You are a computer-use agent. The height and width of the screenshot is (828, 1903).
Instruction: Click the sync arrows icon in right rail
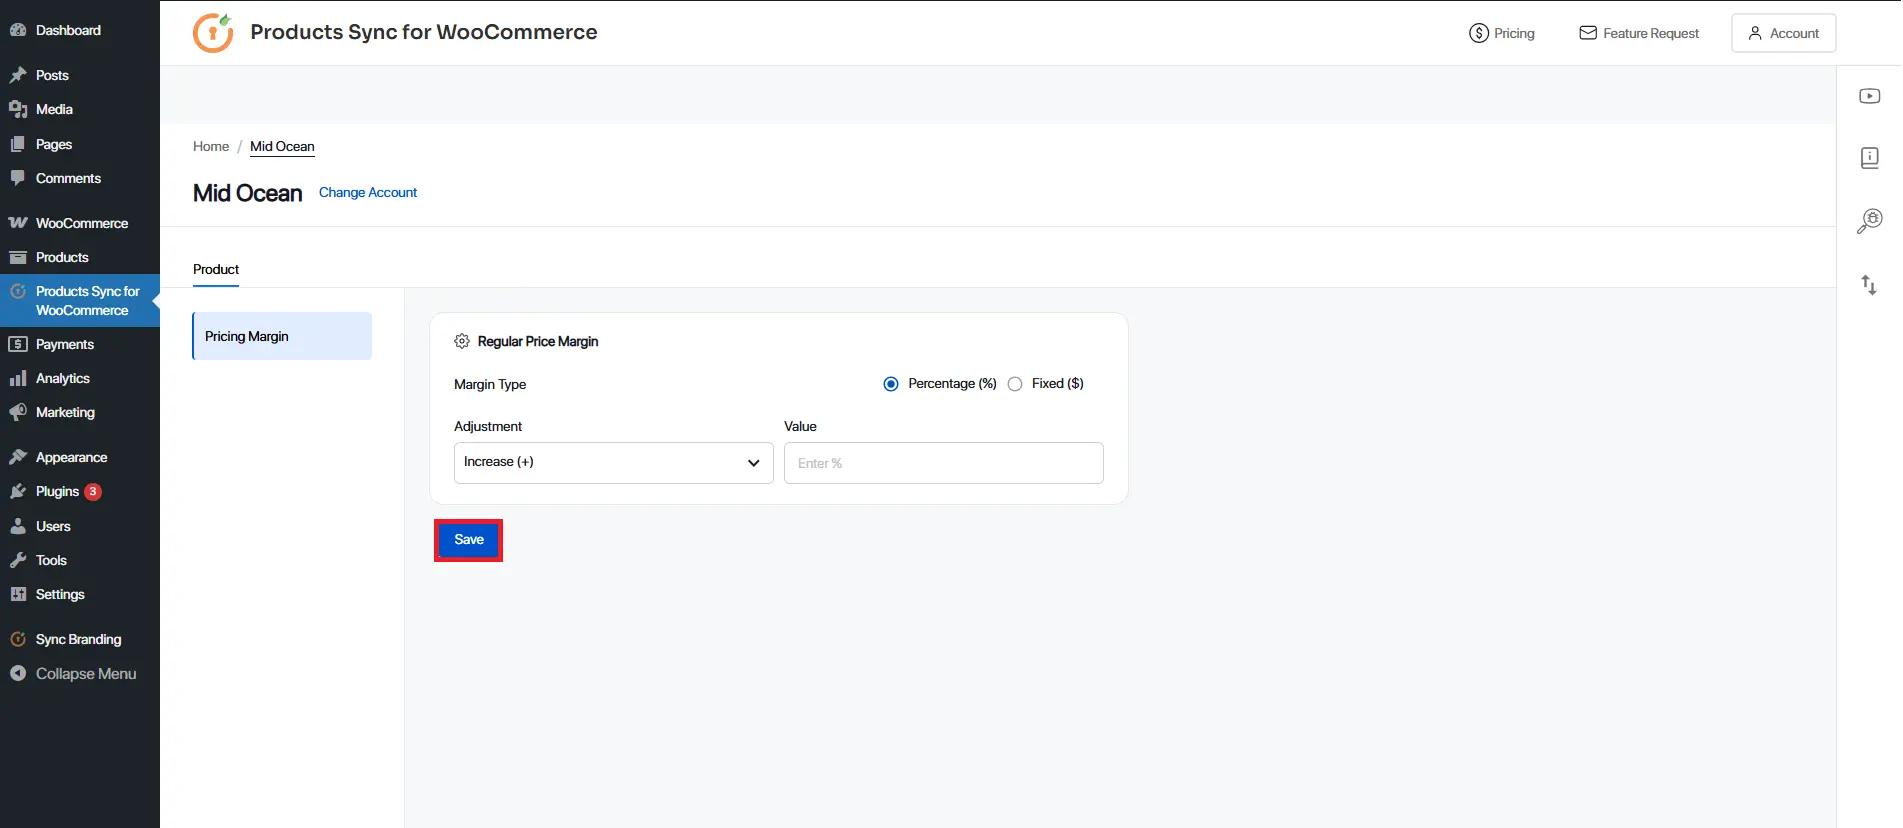[x=1869, y=285]
